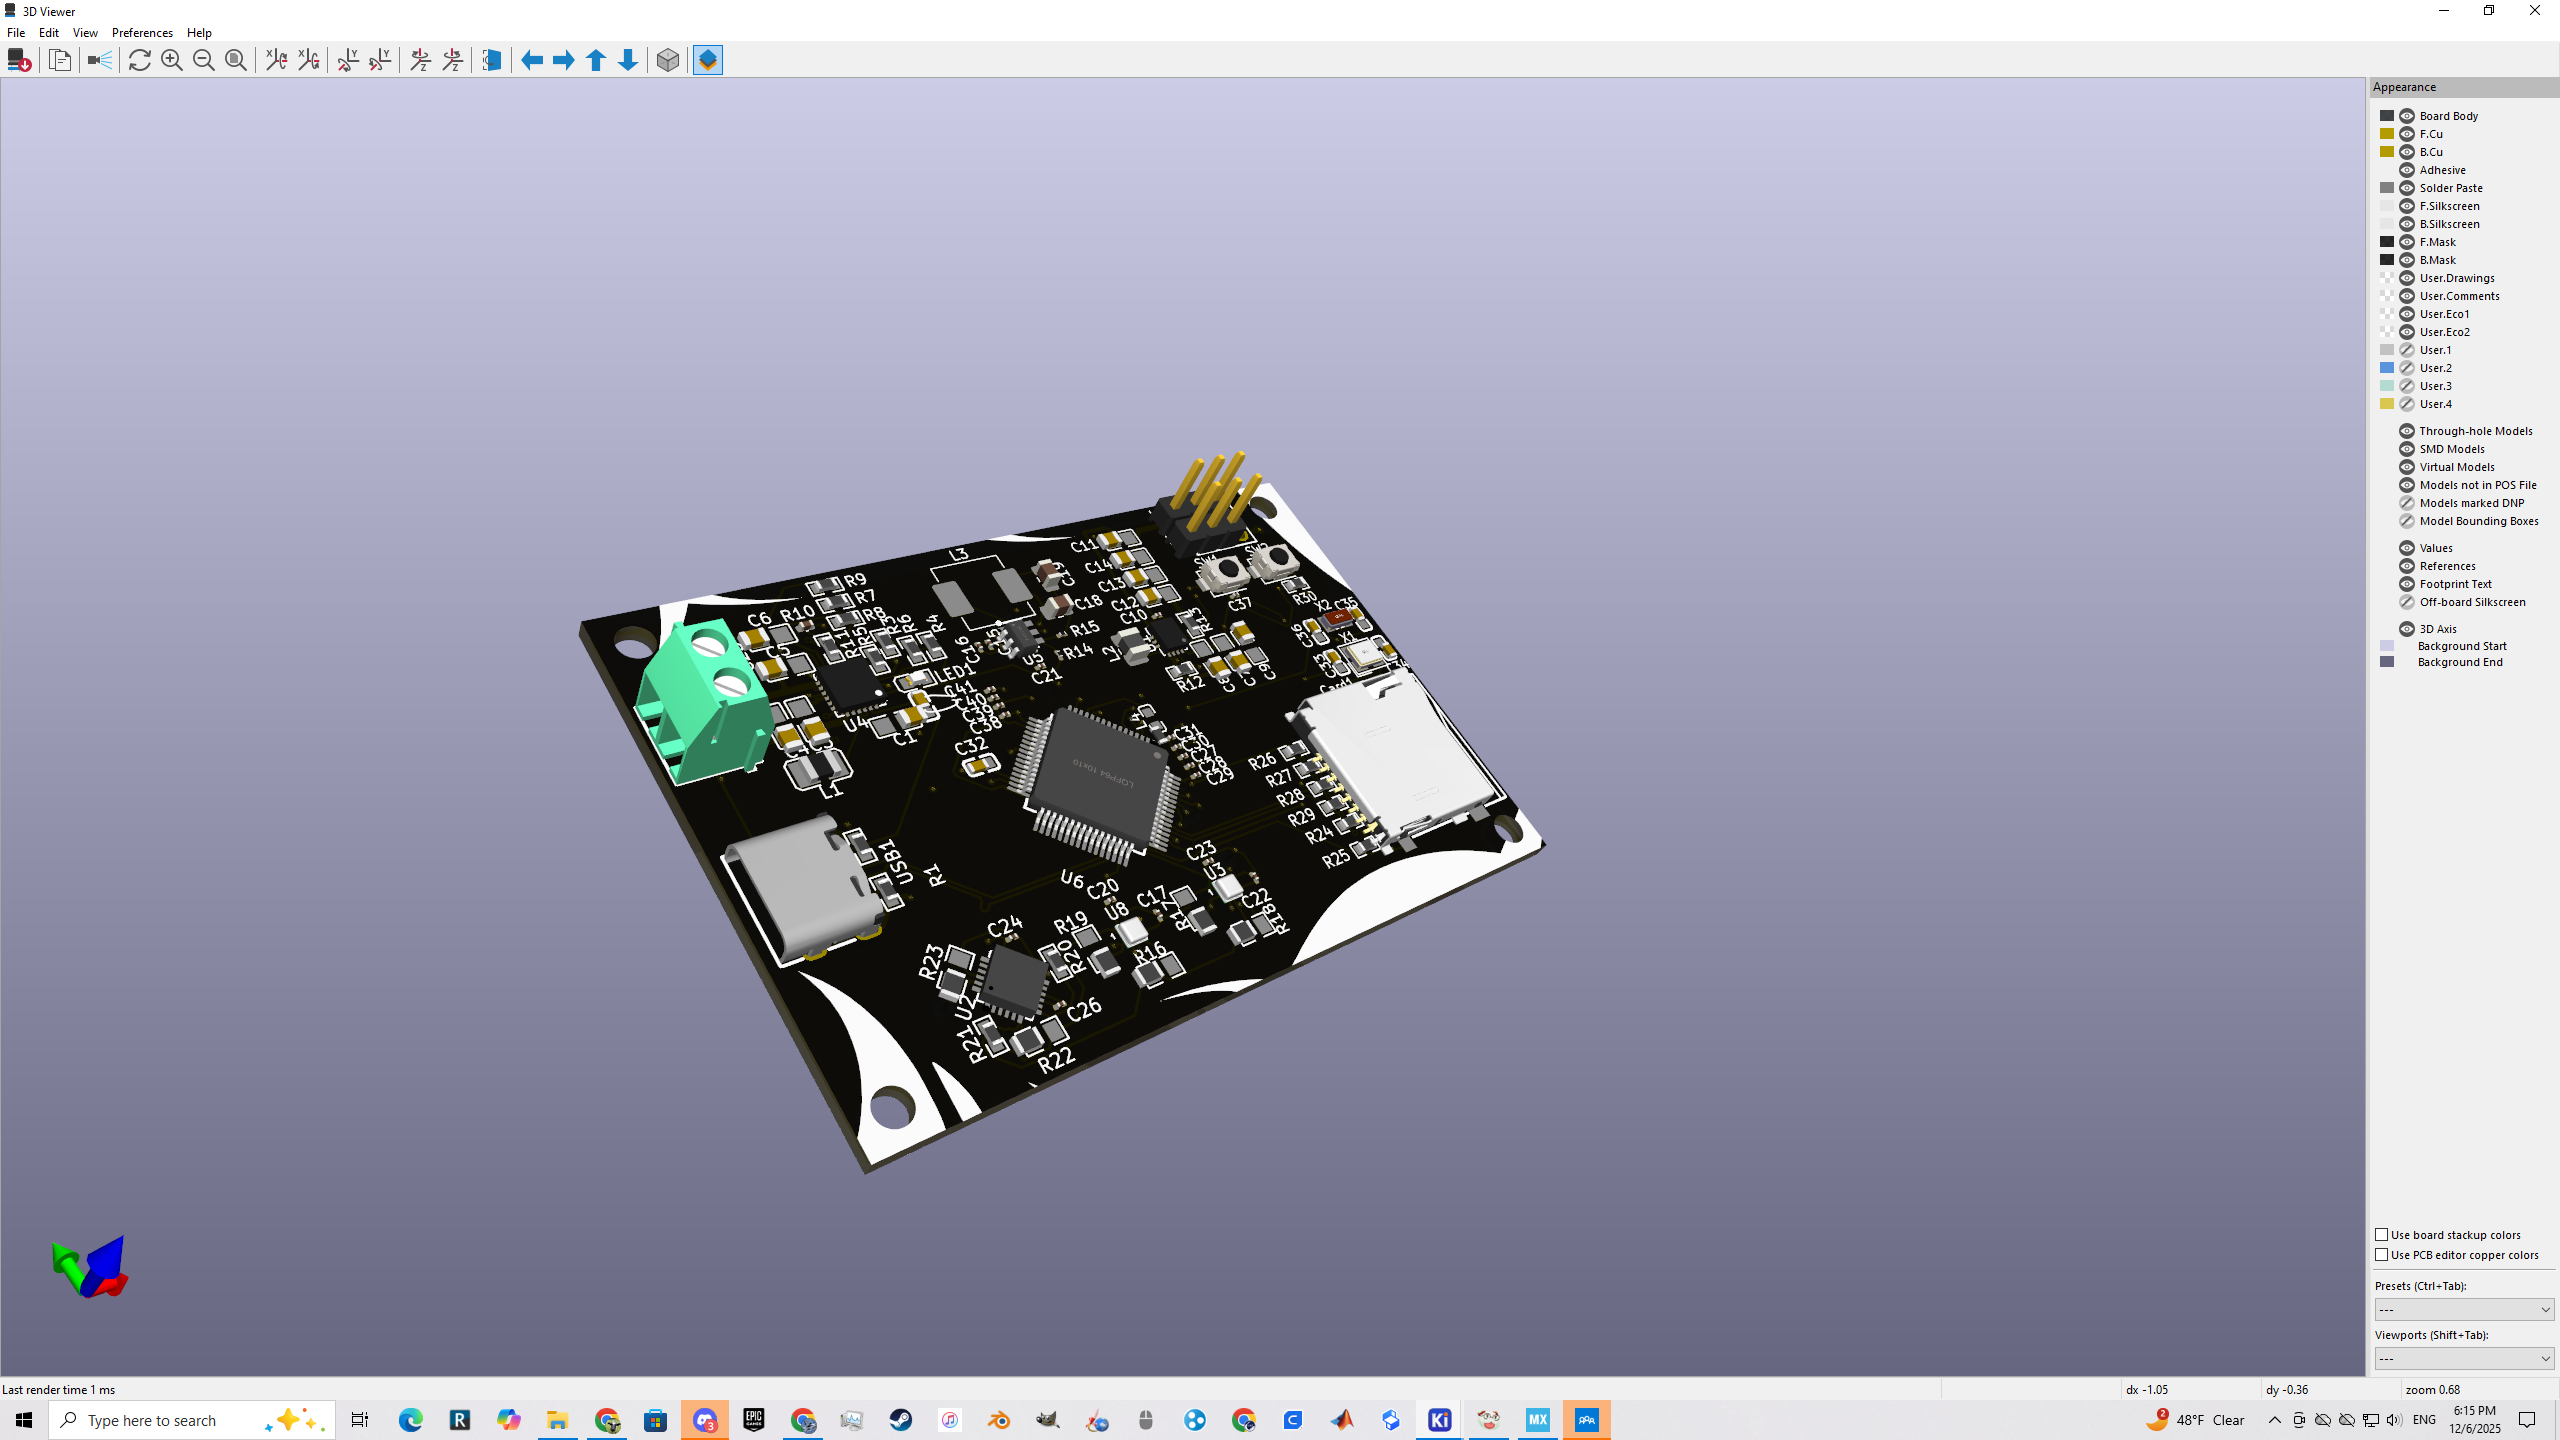Toggle the raytracing render icon
Screen dimensions: 2560x1440
pyautogui.click(x=100, y=60)
